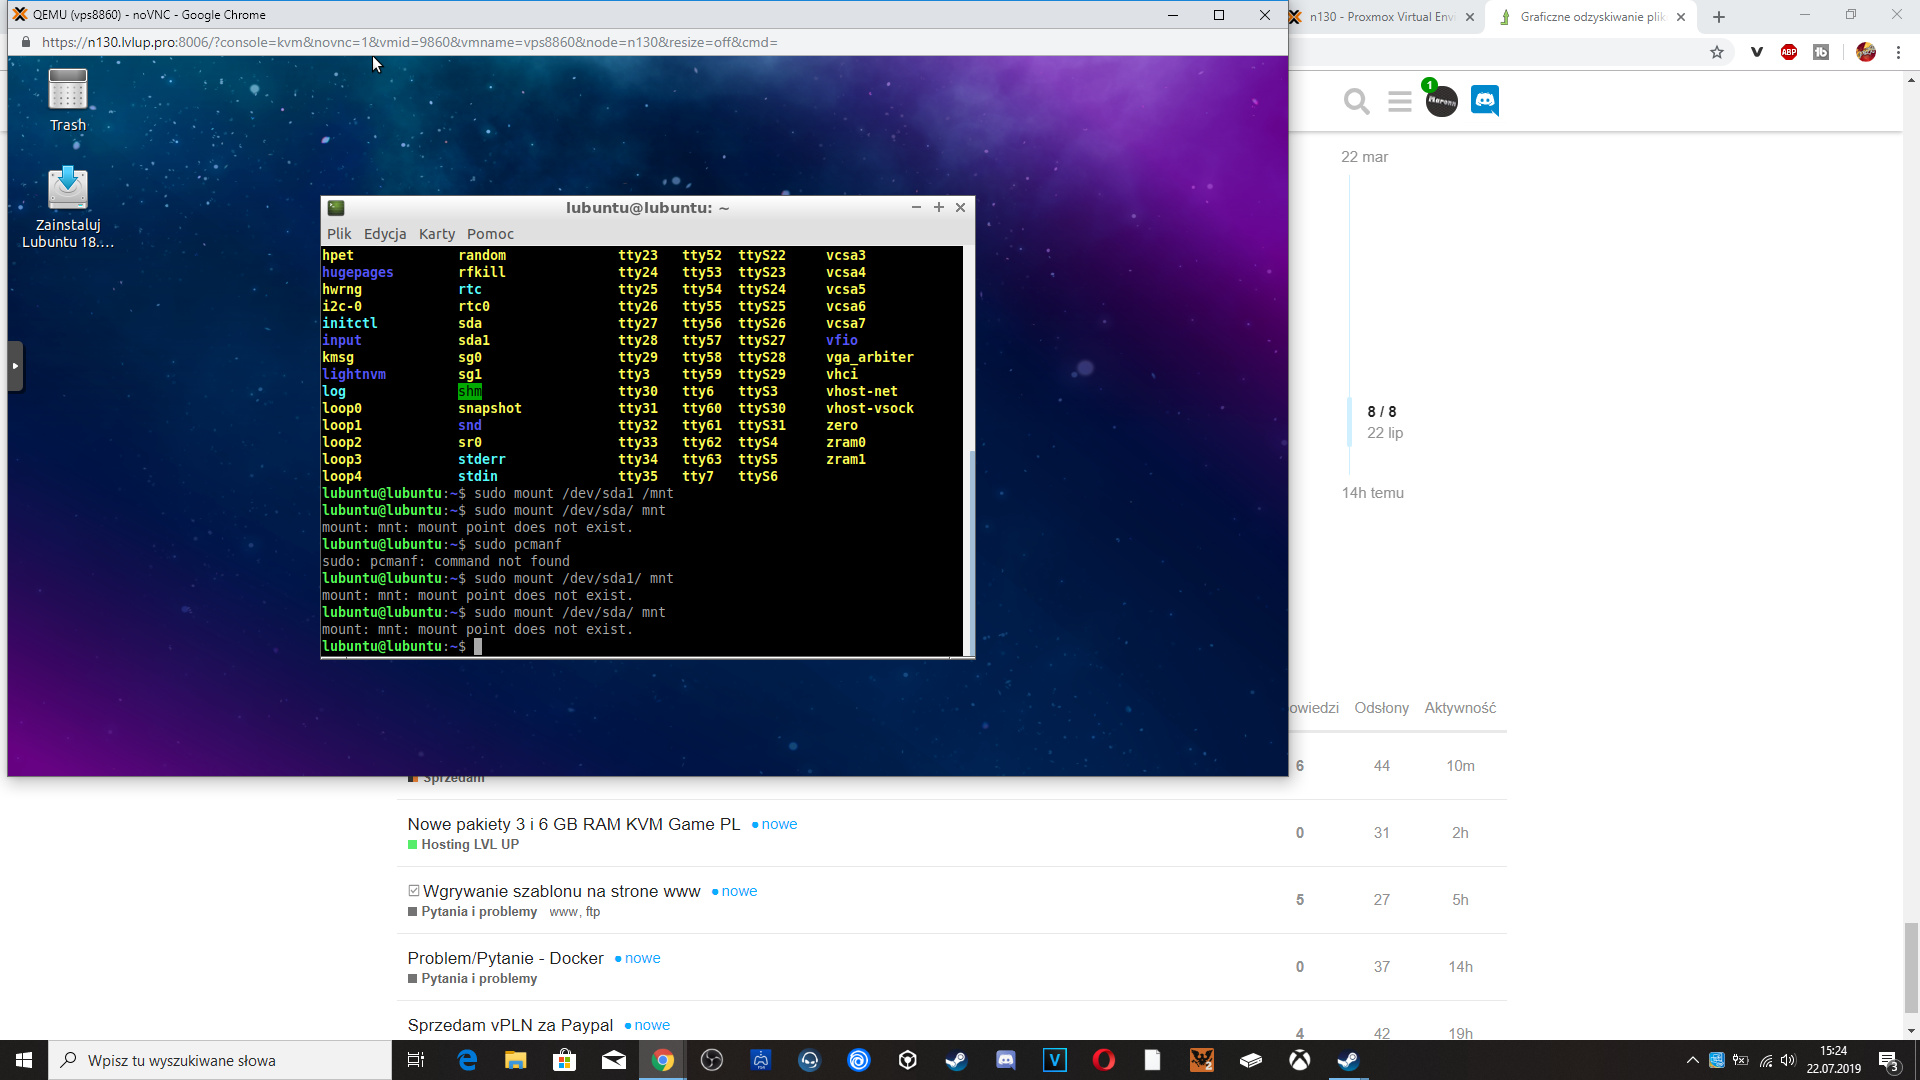
Task: Open the Karty menu in terminal
Action: (436, 234)
